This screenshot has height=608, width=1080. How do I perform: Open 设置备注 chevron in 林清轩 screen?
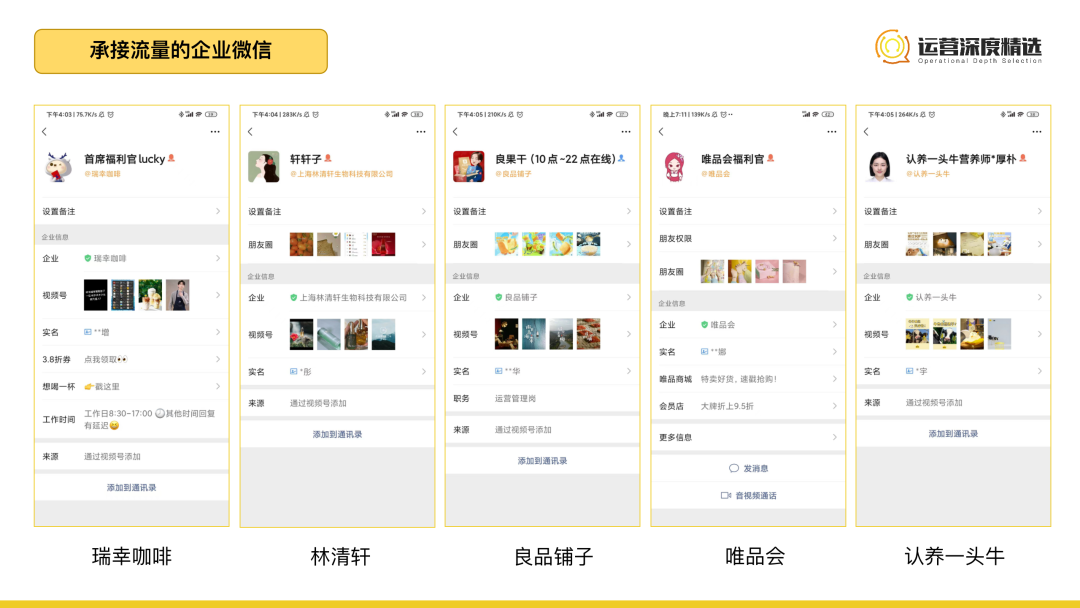(424, 211)
